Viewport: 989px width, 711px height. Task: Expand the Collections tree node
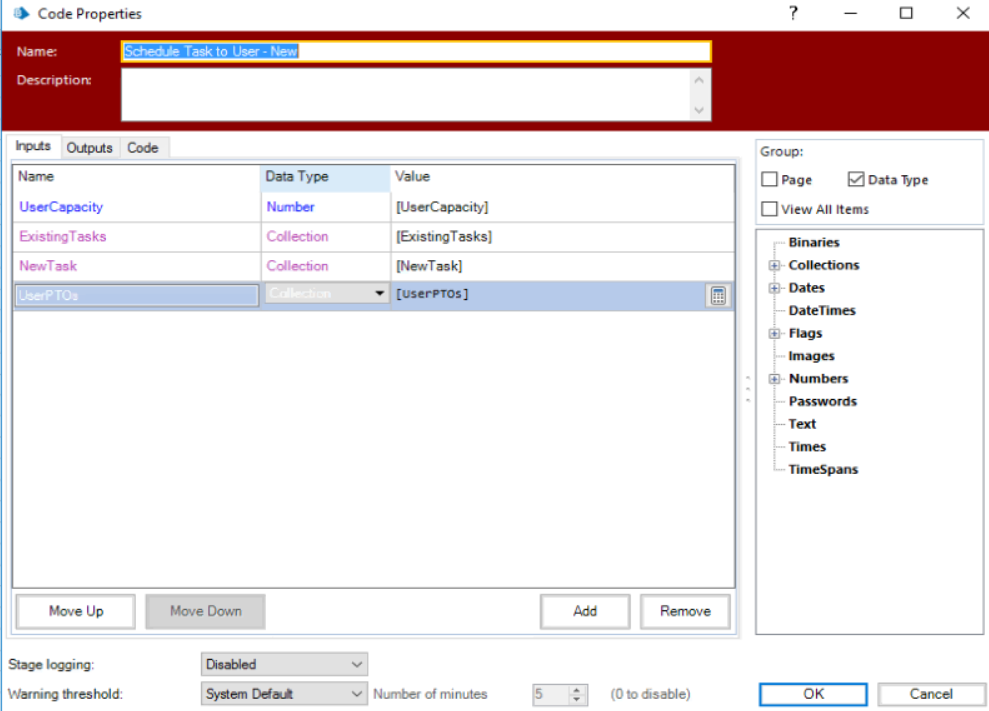774,265
